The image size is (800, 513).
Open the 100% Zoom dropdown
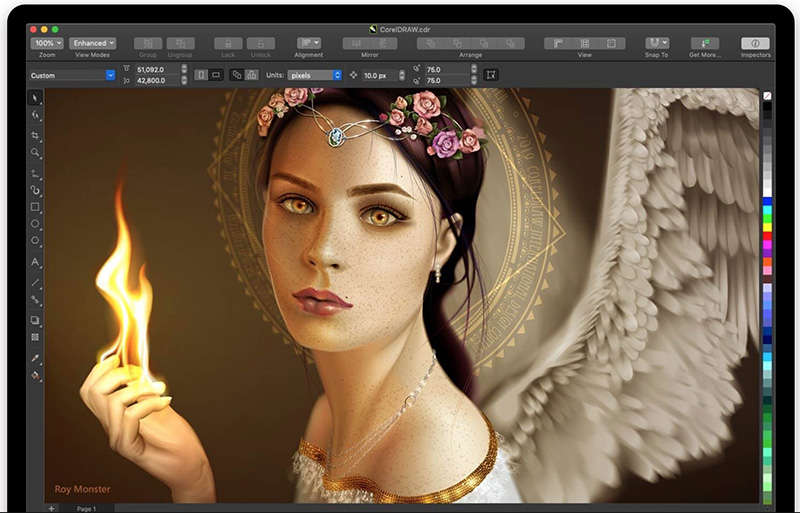pyautogui.click(x=47, y=43)
